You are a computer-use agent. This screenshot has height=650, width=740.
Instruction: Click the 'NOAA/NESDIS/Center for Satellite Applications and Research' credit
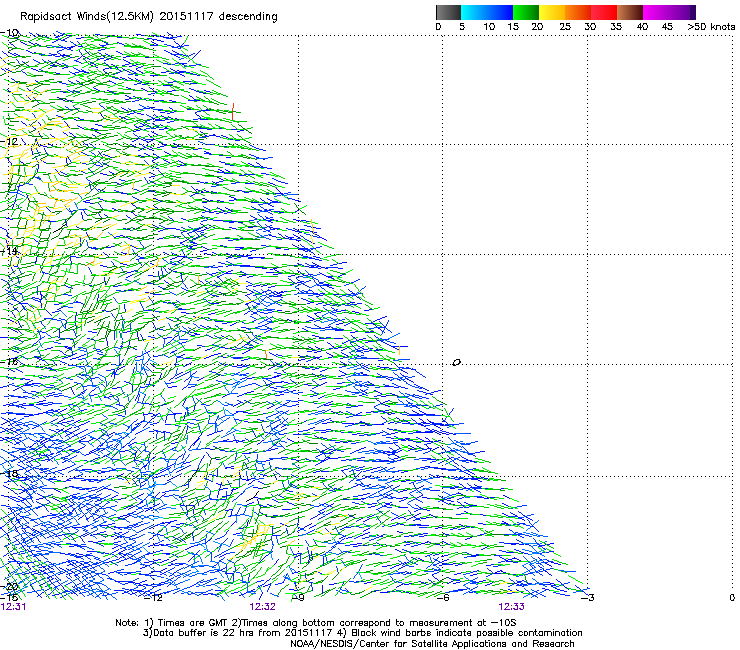(x=432, y=644)
